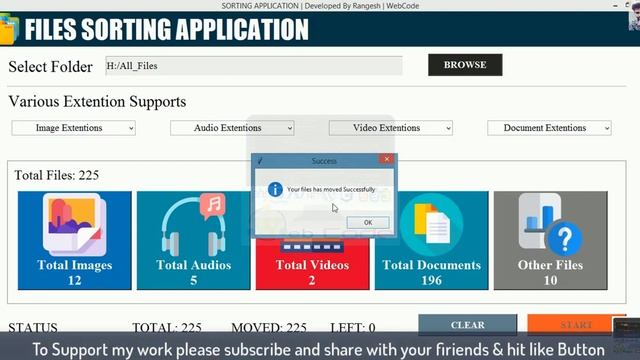640x360 pixels.
Task: Click the 'Your files has moved Successfully' message
Action: (x=331, y=189)
